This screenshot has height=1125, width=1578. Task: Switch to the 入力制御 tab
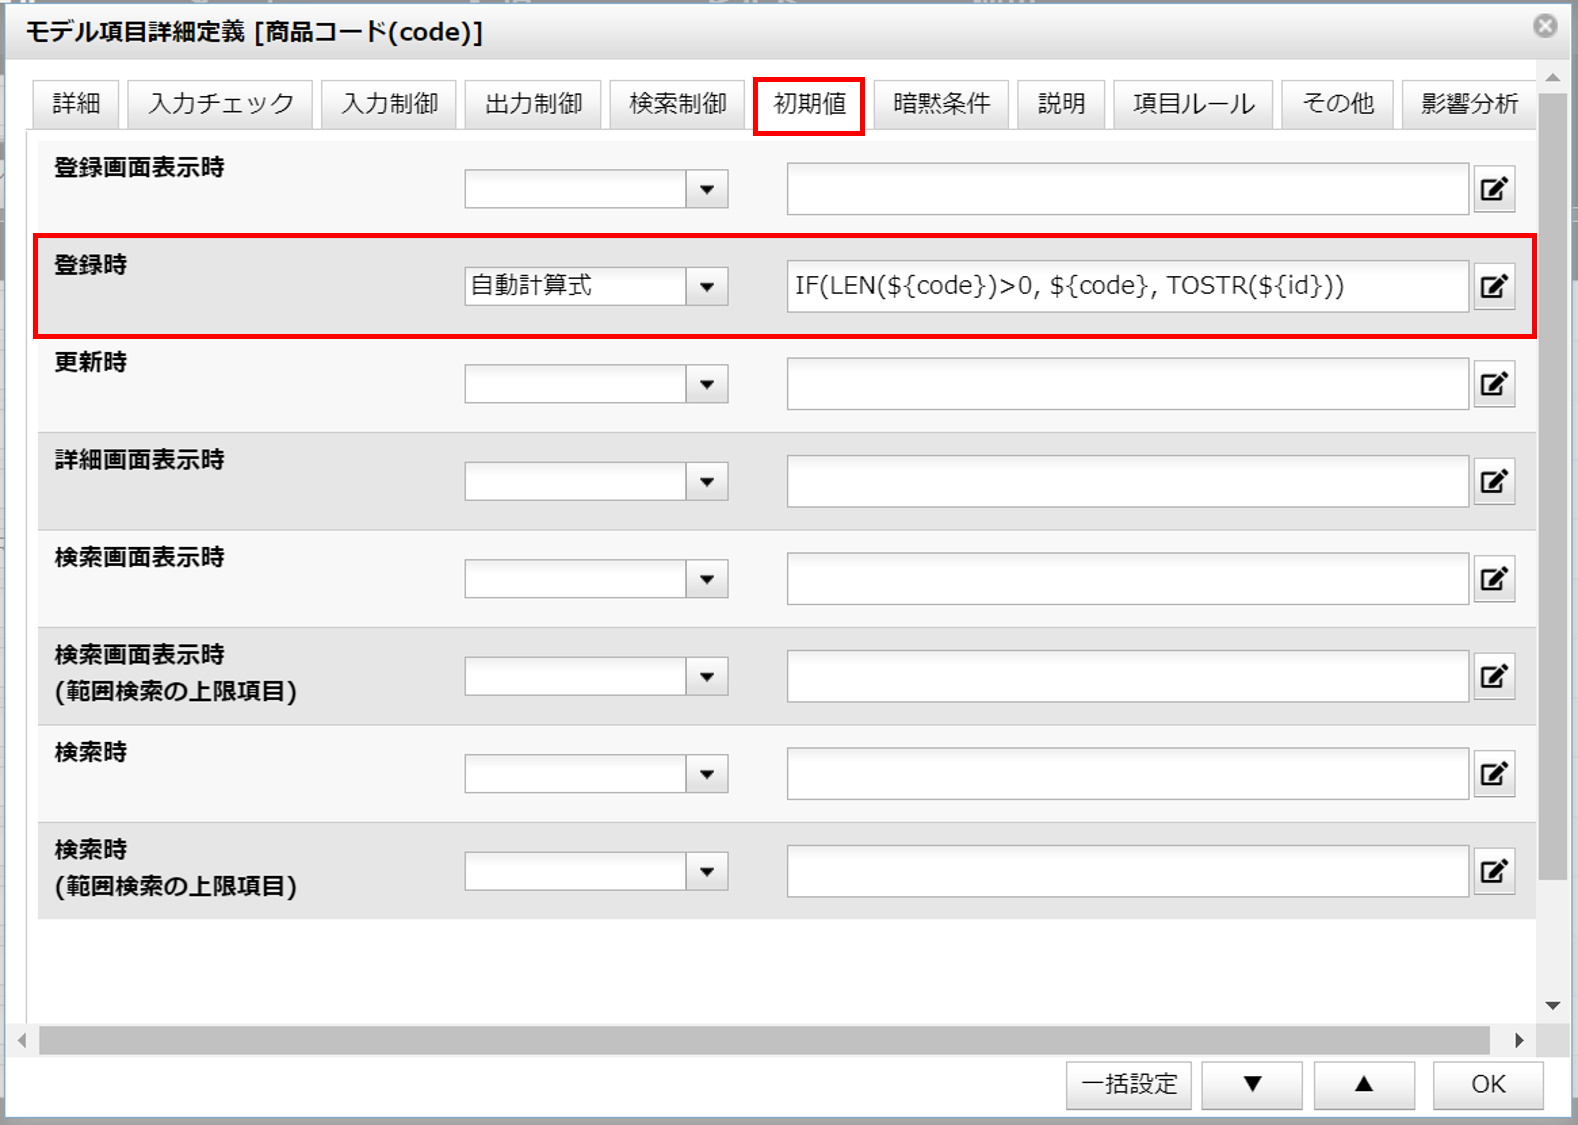389,104
